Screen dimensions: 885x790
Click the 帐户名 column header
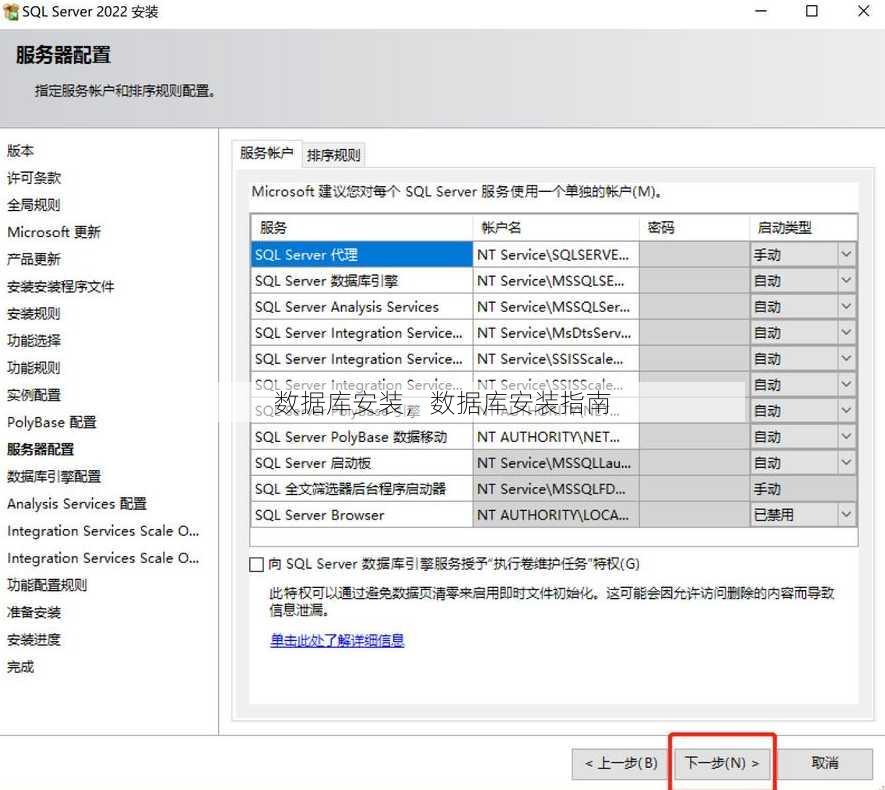(x=556, y=227)
